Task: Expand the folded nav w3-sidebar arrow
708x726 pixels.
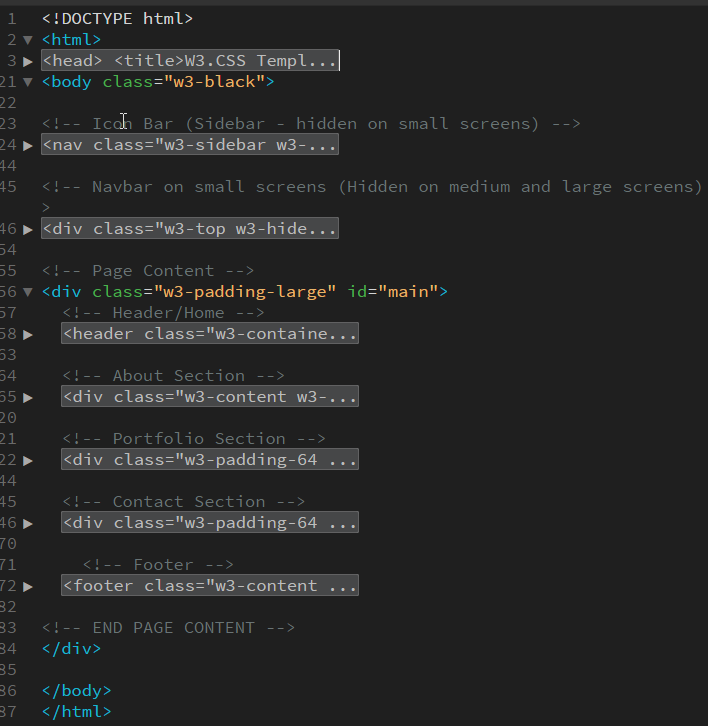Action: 28,145
